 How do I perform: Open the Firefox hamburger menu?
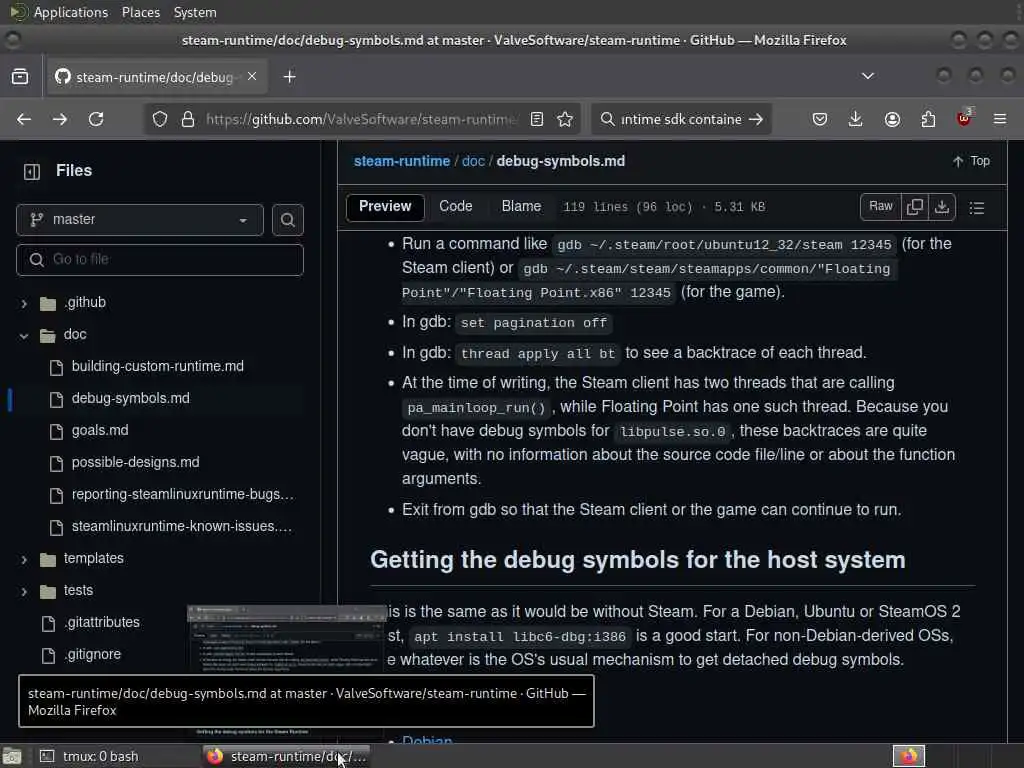1000,119
